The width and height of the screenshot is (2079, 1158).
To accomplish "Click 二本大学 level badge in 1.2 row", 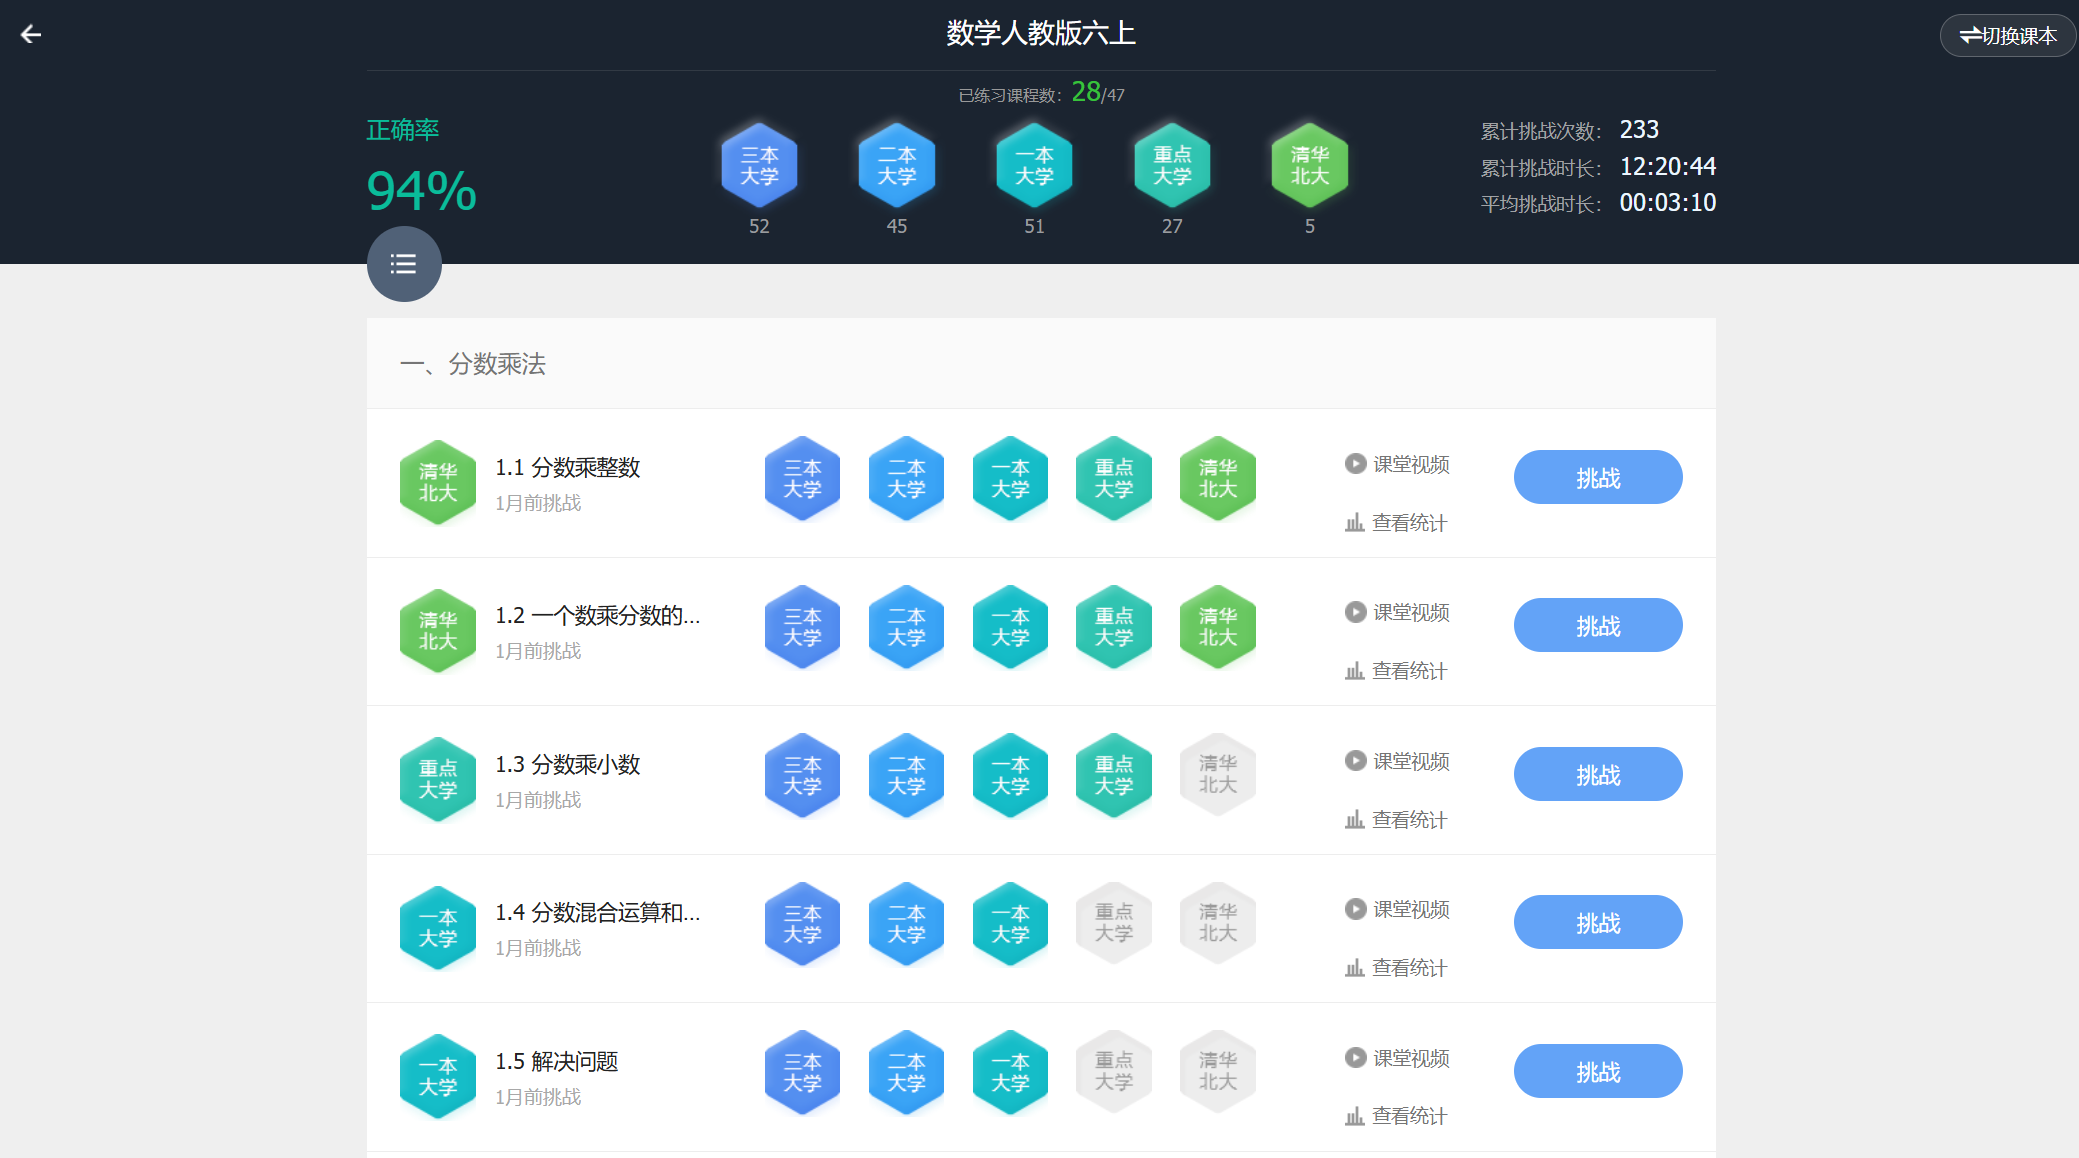I will pos(906,626).
